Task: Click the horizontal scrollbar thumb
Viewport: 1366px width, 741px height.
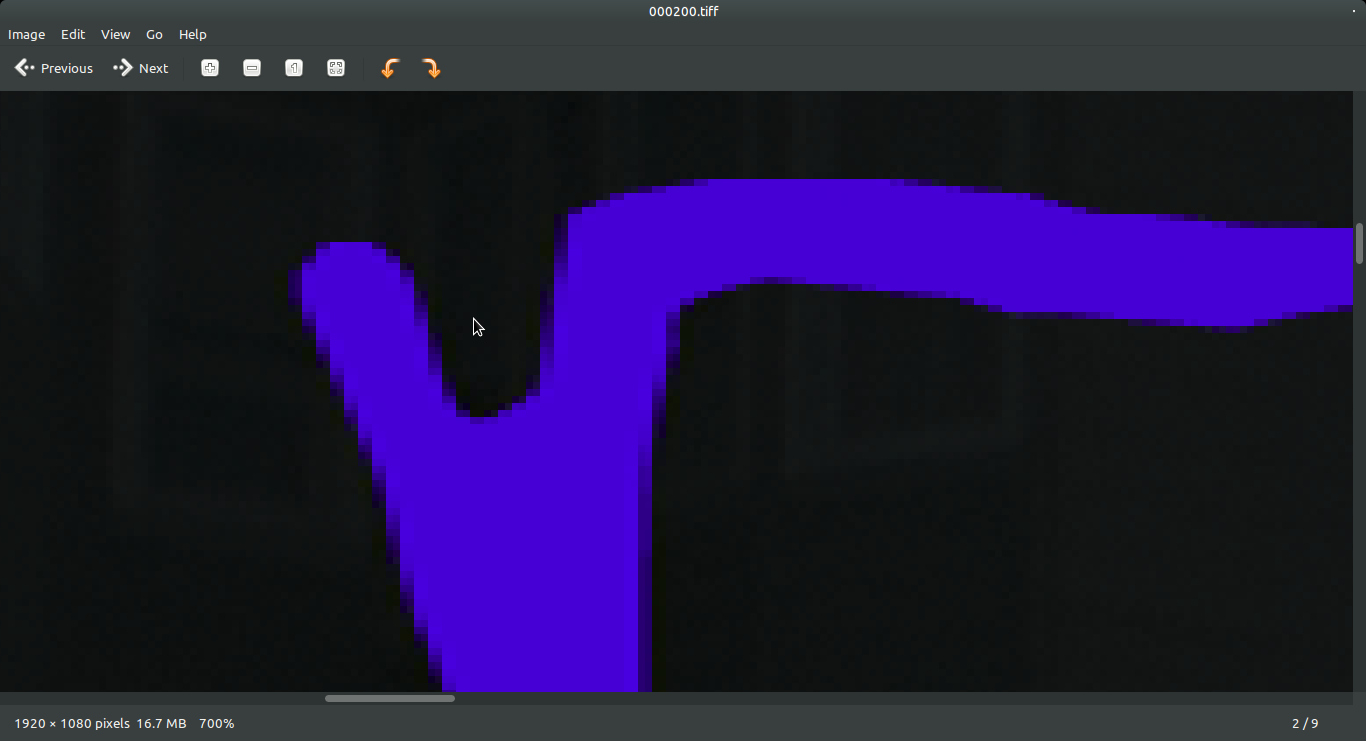Action: (390, 698)
